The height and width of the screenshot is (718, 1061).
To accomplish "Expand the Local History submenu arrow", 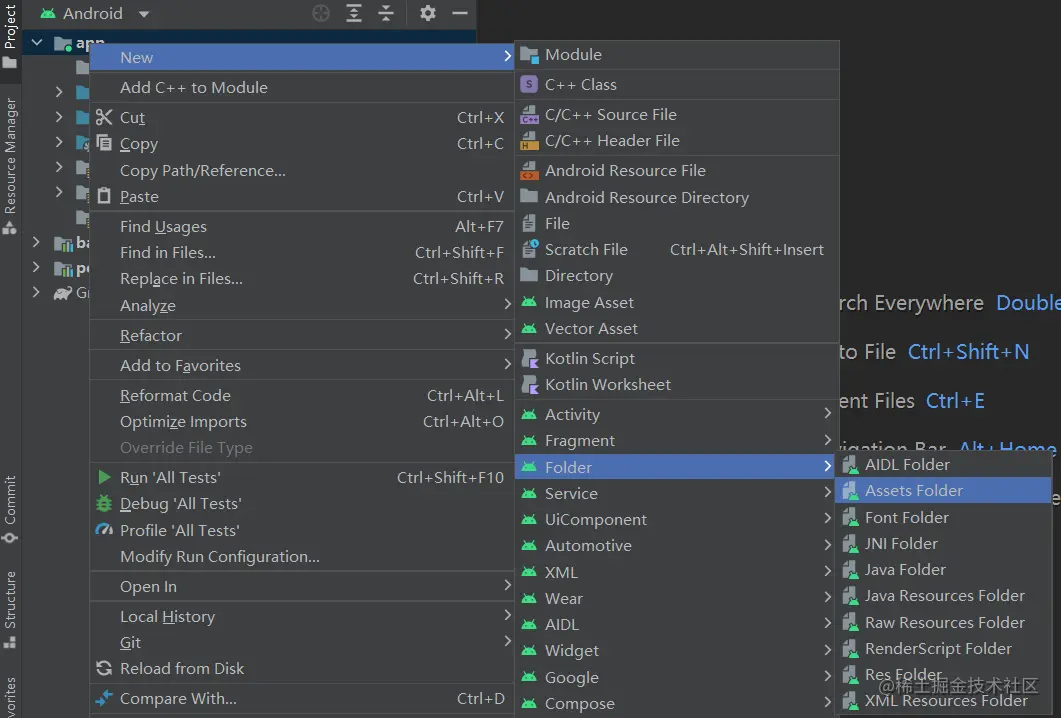I will click(x=507, y=614).
